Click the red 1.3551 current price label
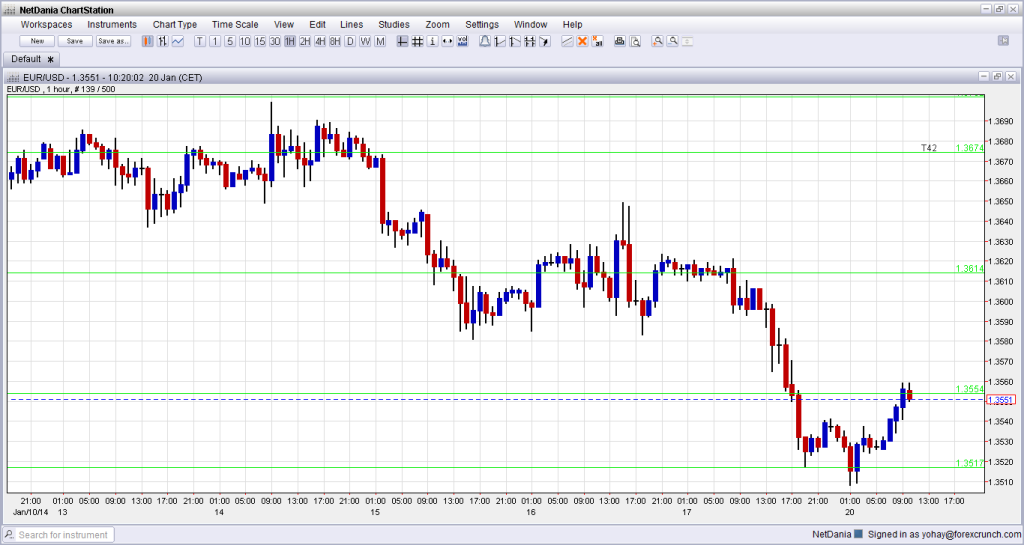Image resolution: width=1024 pixels, height=545 pixels. 1000,400
